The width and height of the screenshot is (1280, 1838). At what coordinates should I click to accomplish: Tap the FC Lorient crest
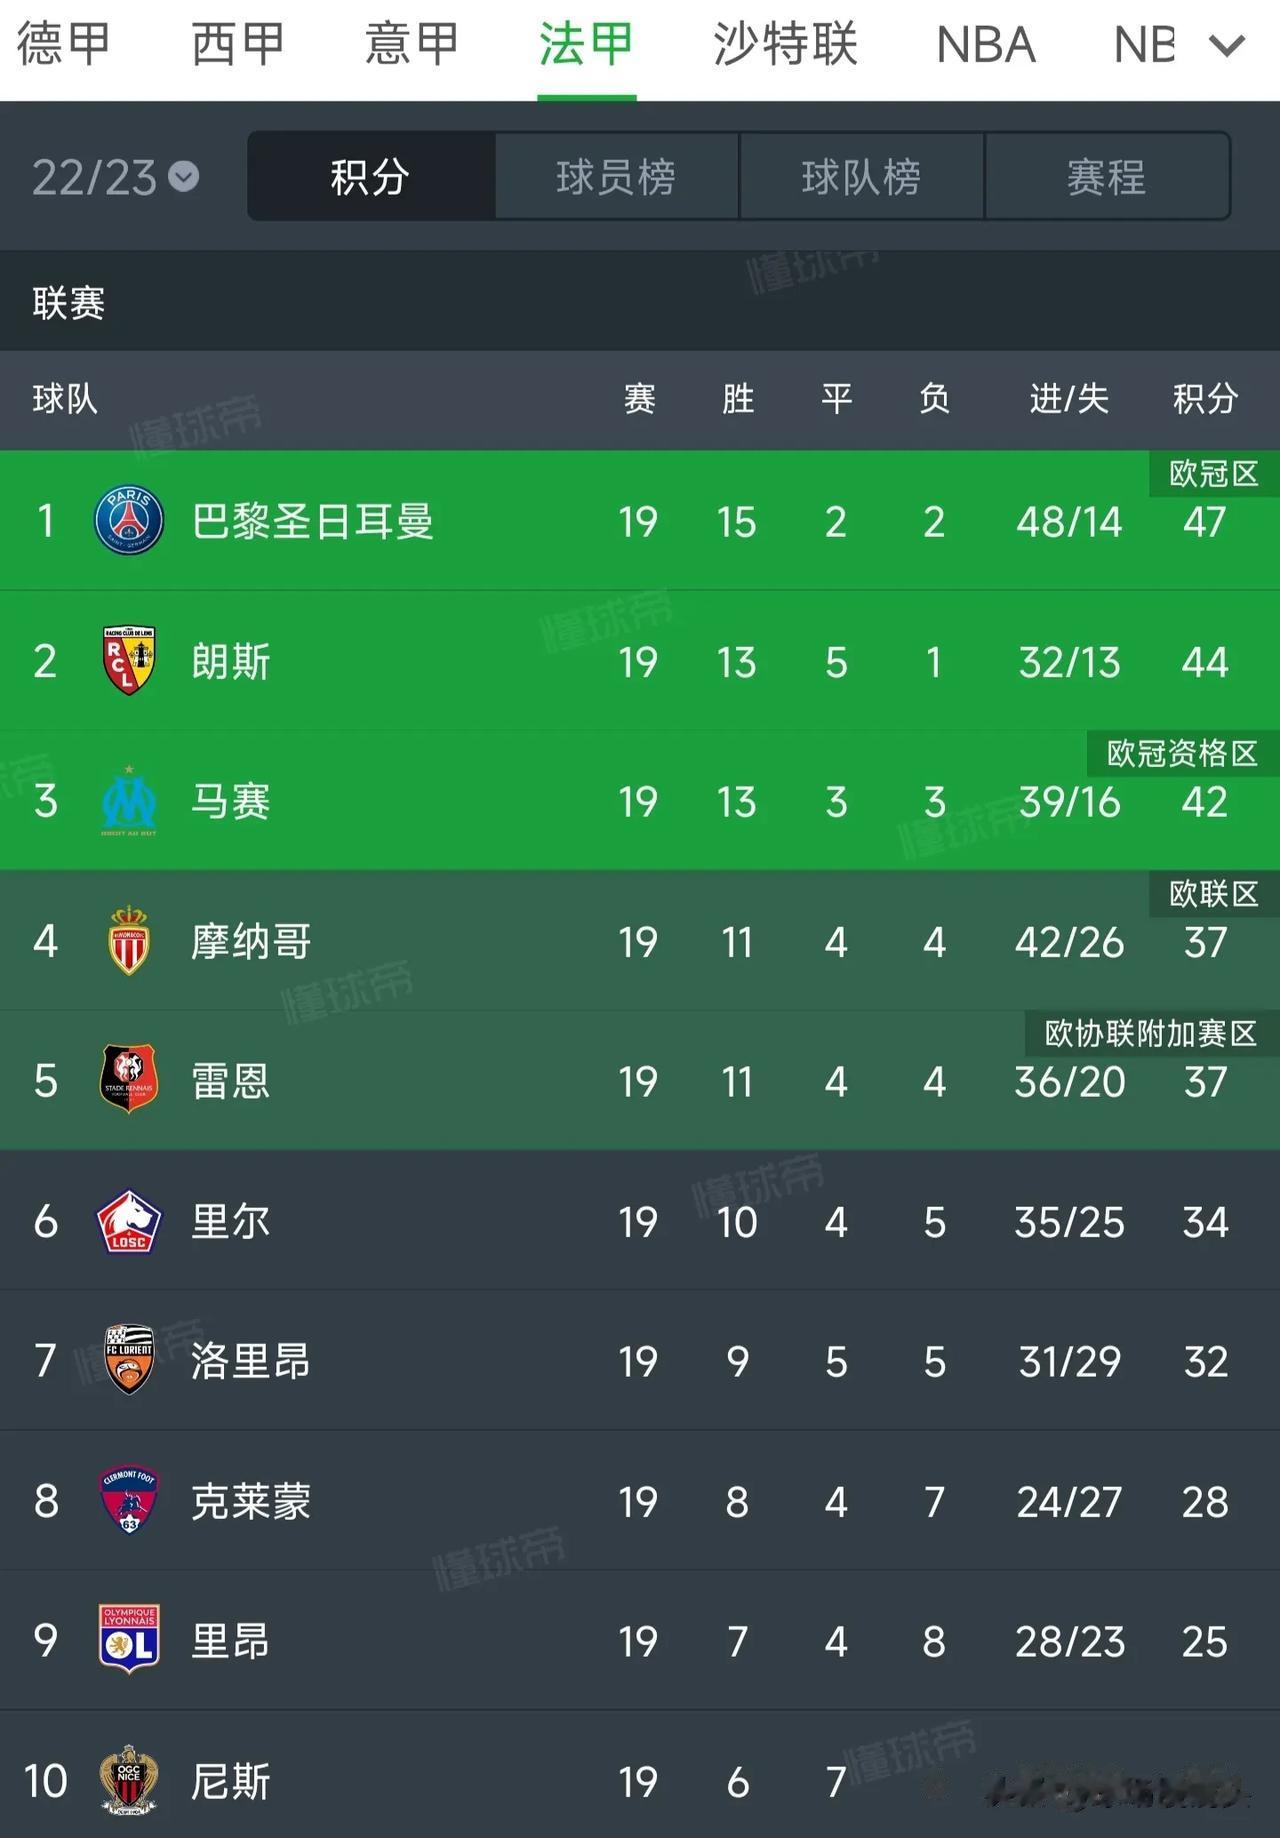129,1360
